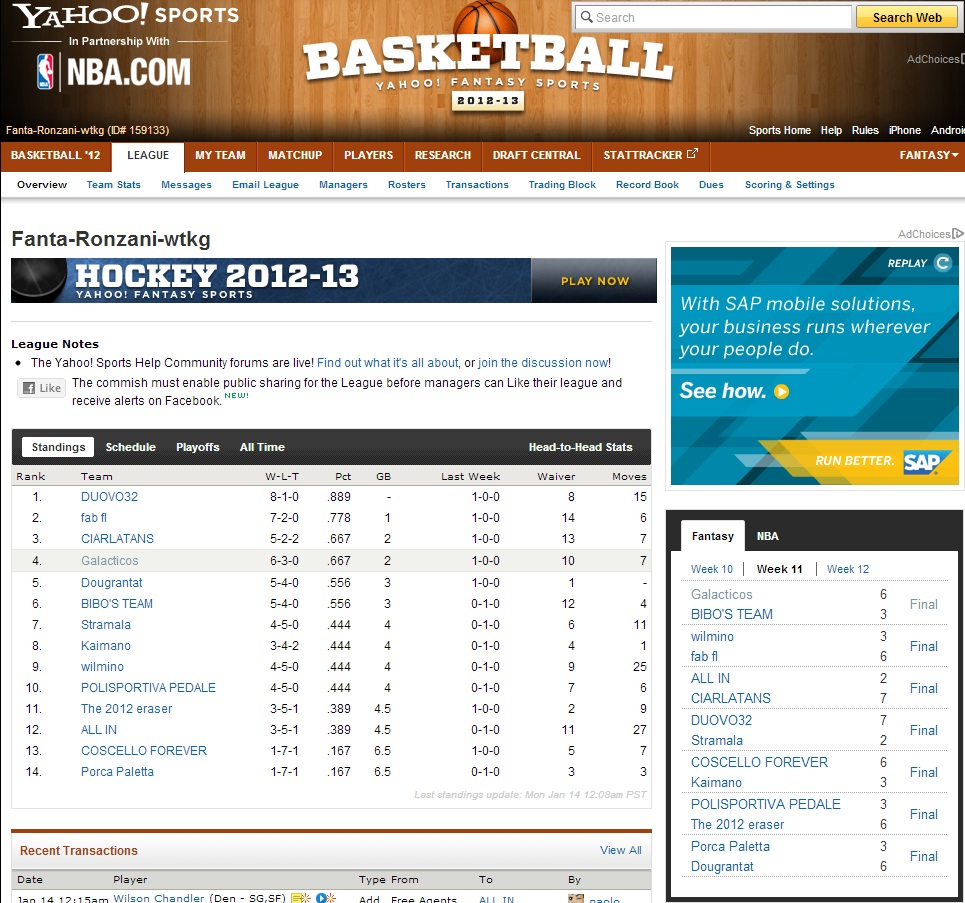The width and height of the screenshot is (965, 903).
Task: Switch scoreboard to the NBA tab
Action: (x=767, y=536)
